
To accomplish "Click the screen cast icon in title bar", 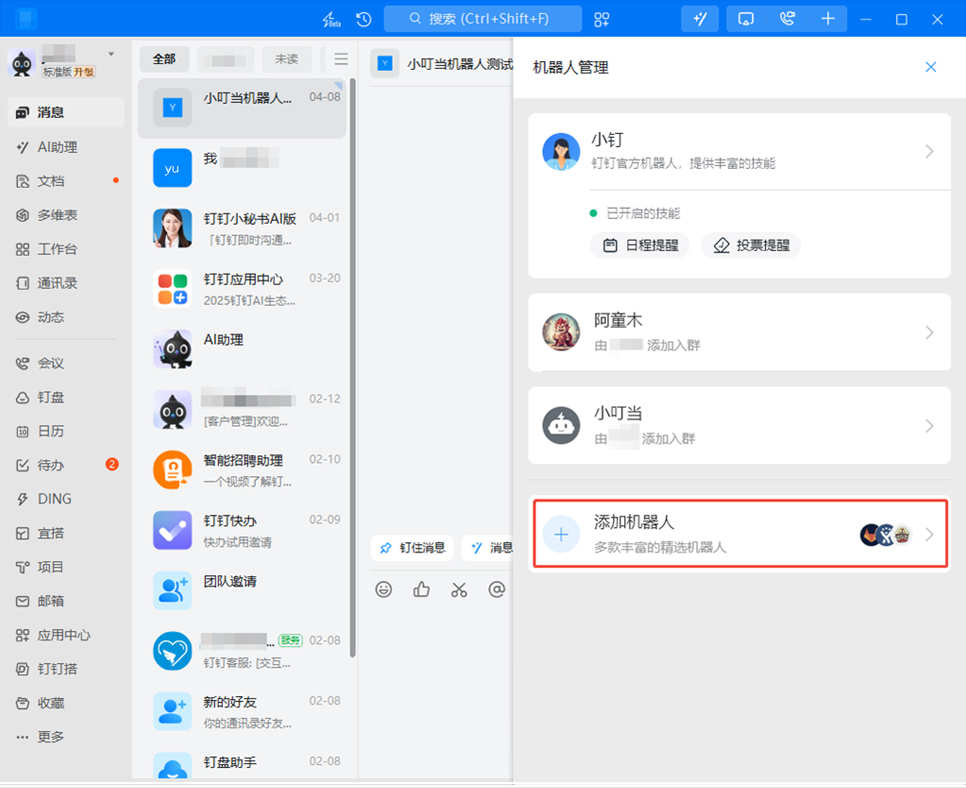I will pyautogui.click(x=746, y=19).
